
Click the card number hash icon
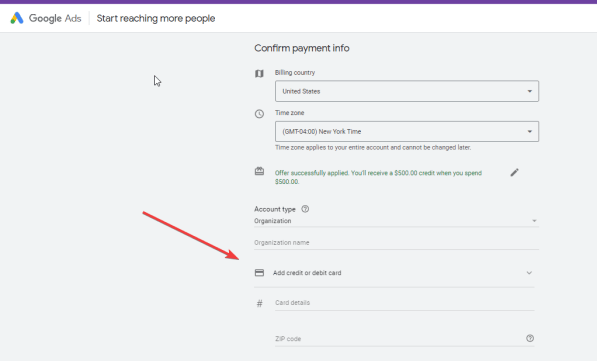click(259, 303)
